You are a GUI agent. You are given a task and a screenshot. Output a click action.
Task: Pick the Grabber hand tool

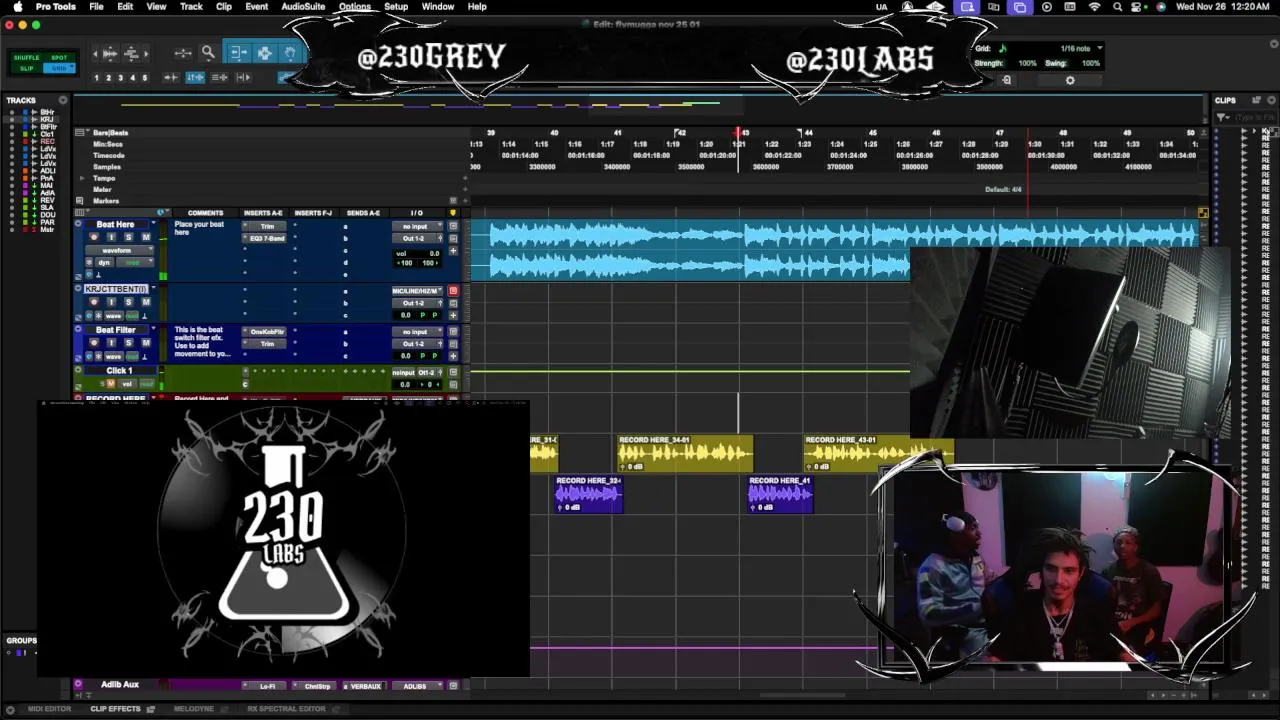[x=290, y=53]
